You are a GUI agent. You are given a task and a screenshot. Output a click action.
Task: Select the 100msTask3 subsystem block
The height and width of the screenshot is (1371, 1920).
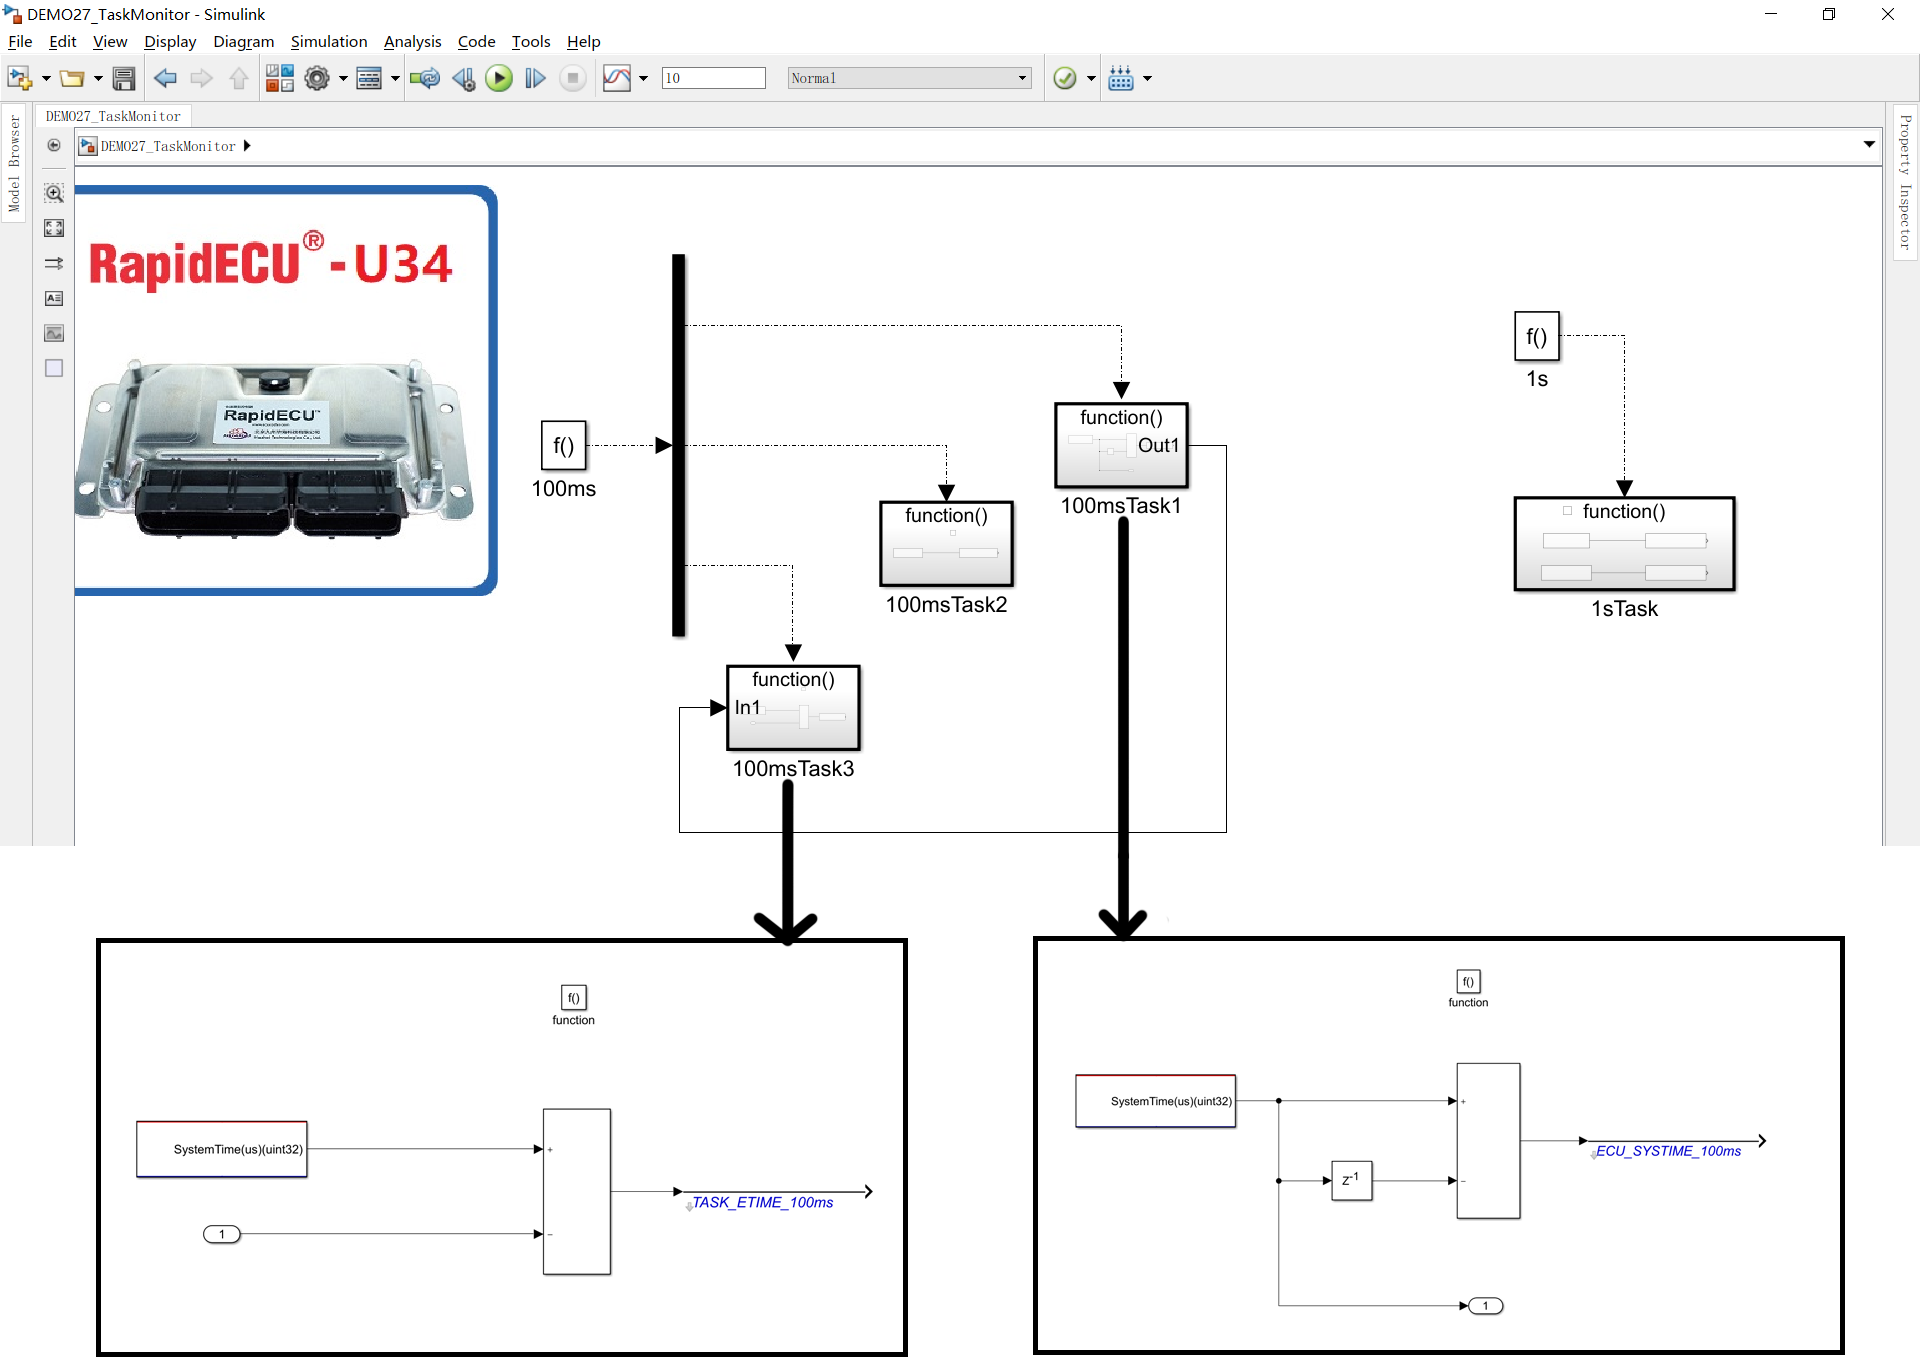tap(793, 708)
